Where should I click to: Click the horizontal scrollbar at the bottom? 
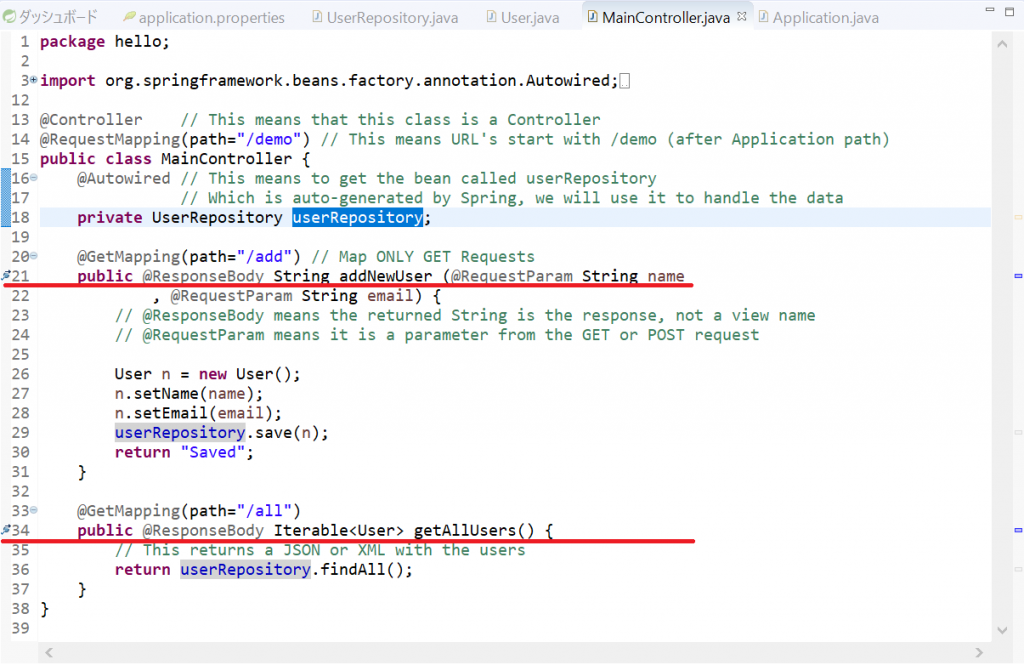[500, 655]
